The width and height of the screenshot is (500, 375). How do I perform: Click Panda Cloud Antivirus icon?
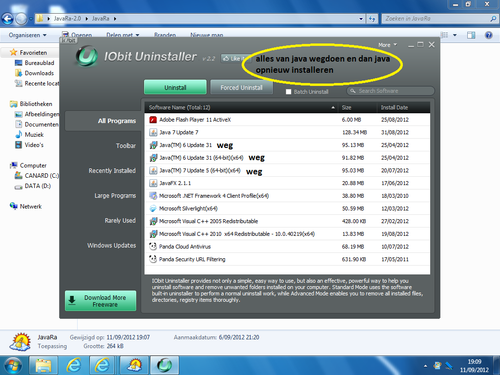153,246
